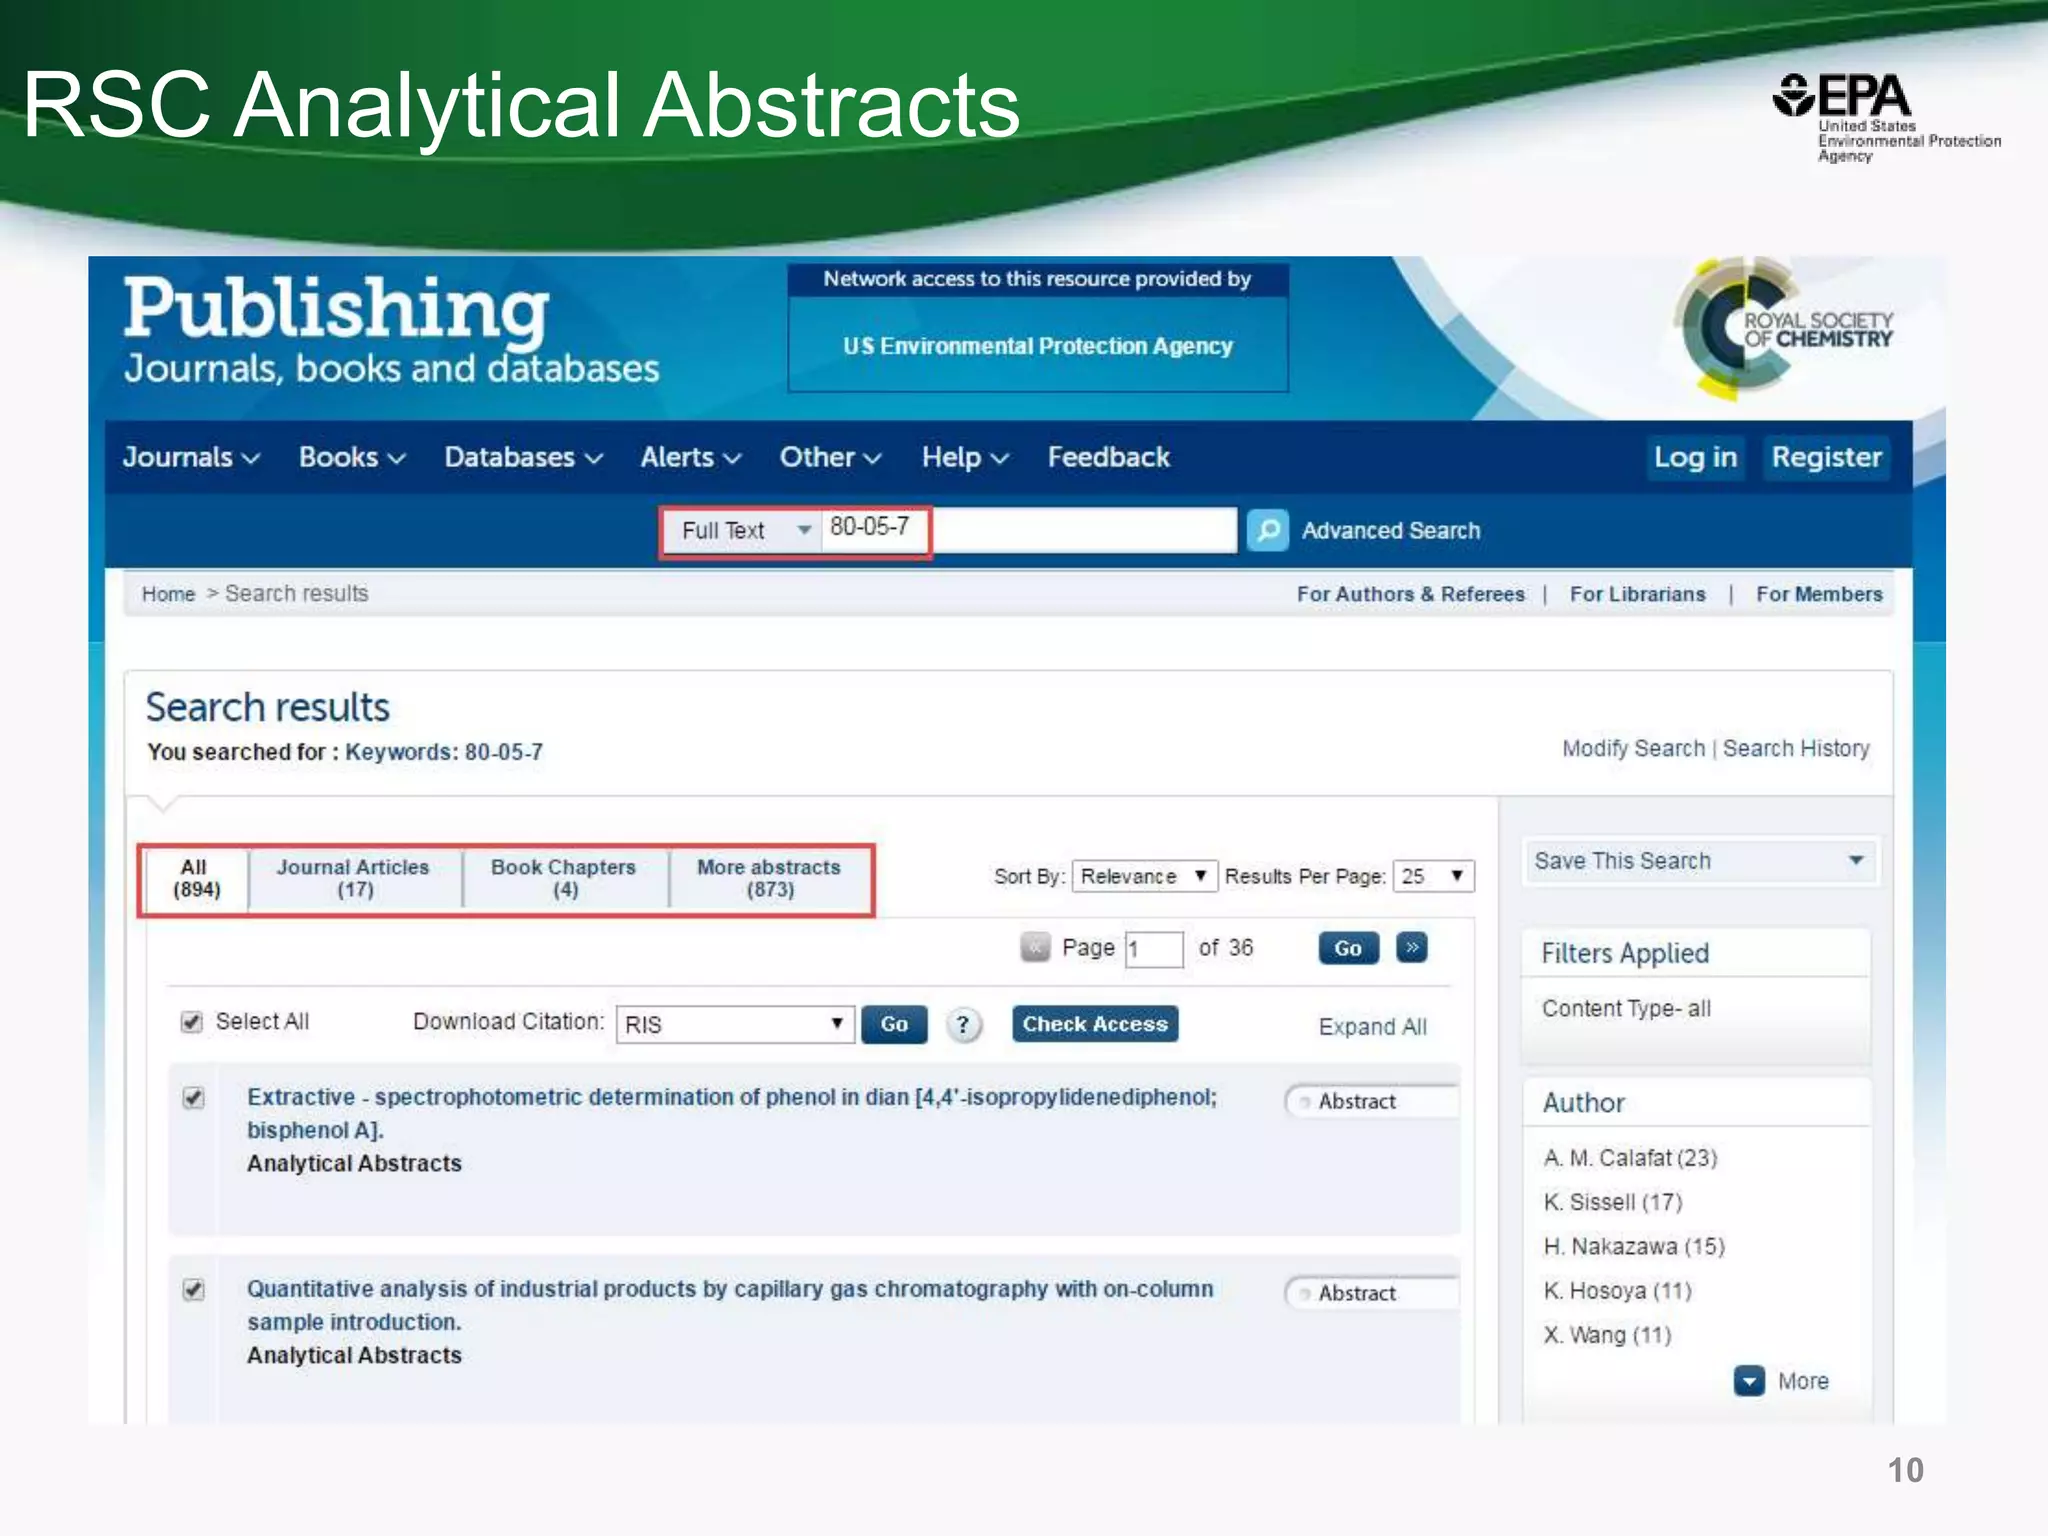Toggle the Select All checkbox
This screenshot has height=1536, width=2048.
(191, 1022)
